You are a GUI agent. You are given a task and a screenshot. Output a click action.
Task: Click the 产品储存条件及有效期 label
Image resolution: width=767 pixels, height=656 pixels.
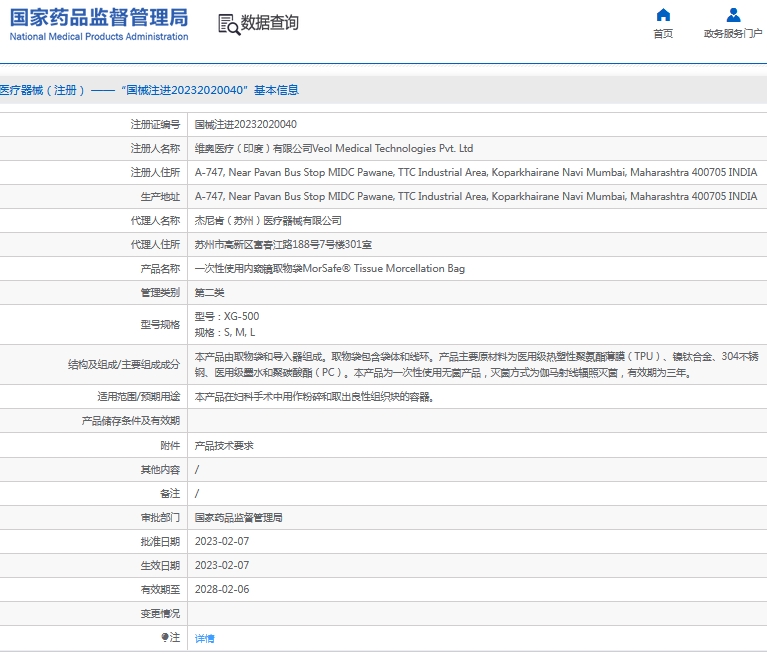tap(131, 421)
